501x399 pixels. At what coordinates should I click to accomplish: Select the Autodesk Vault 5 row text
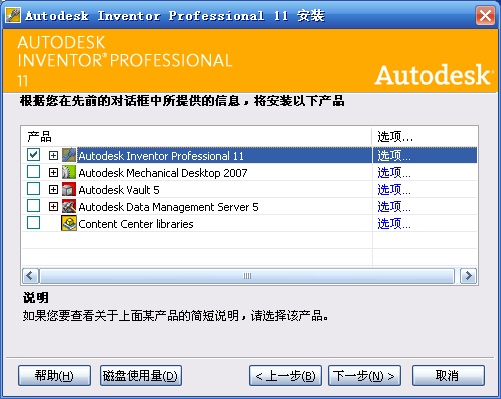119,190
